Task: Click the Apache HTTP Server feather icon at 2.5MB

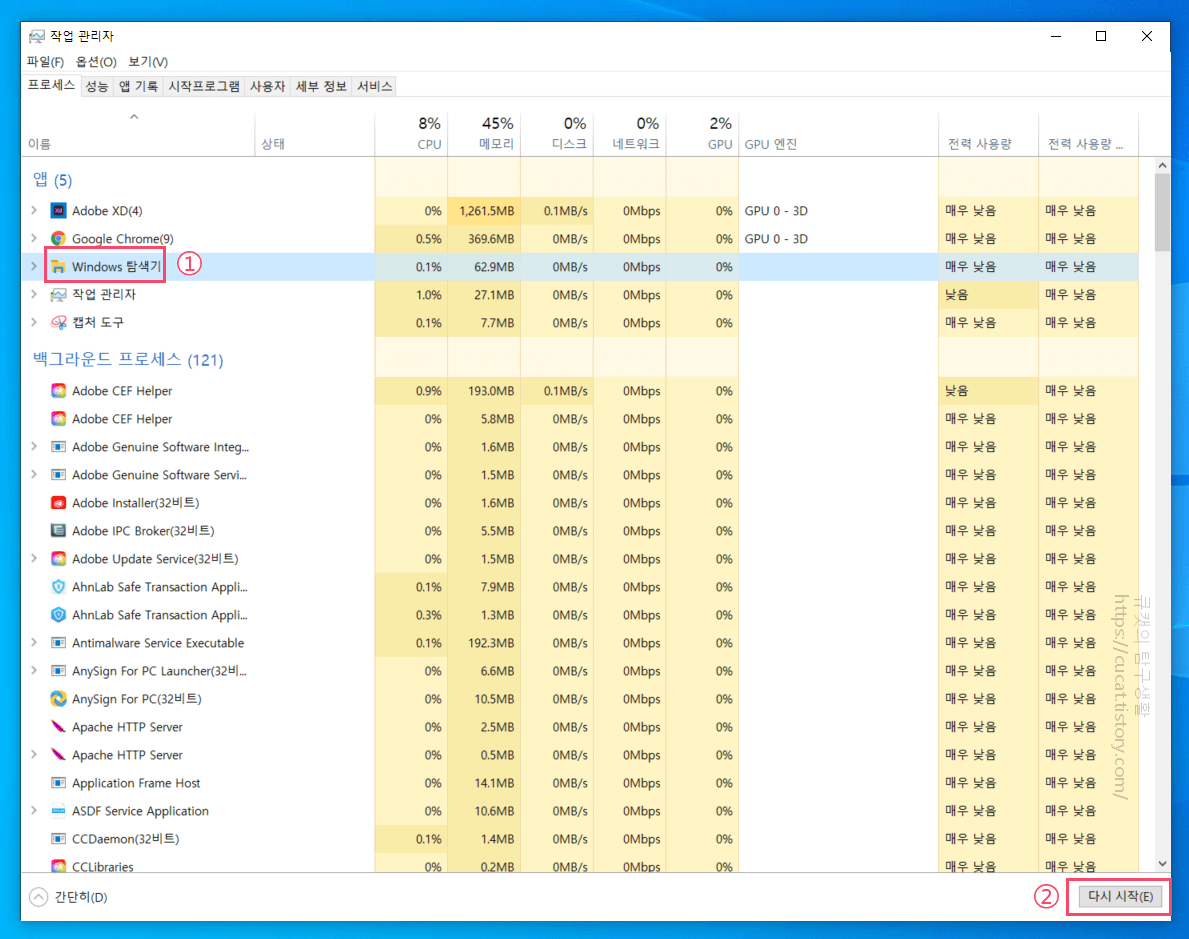Action: coord(58,727)
